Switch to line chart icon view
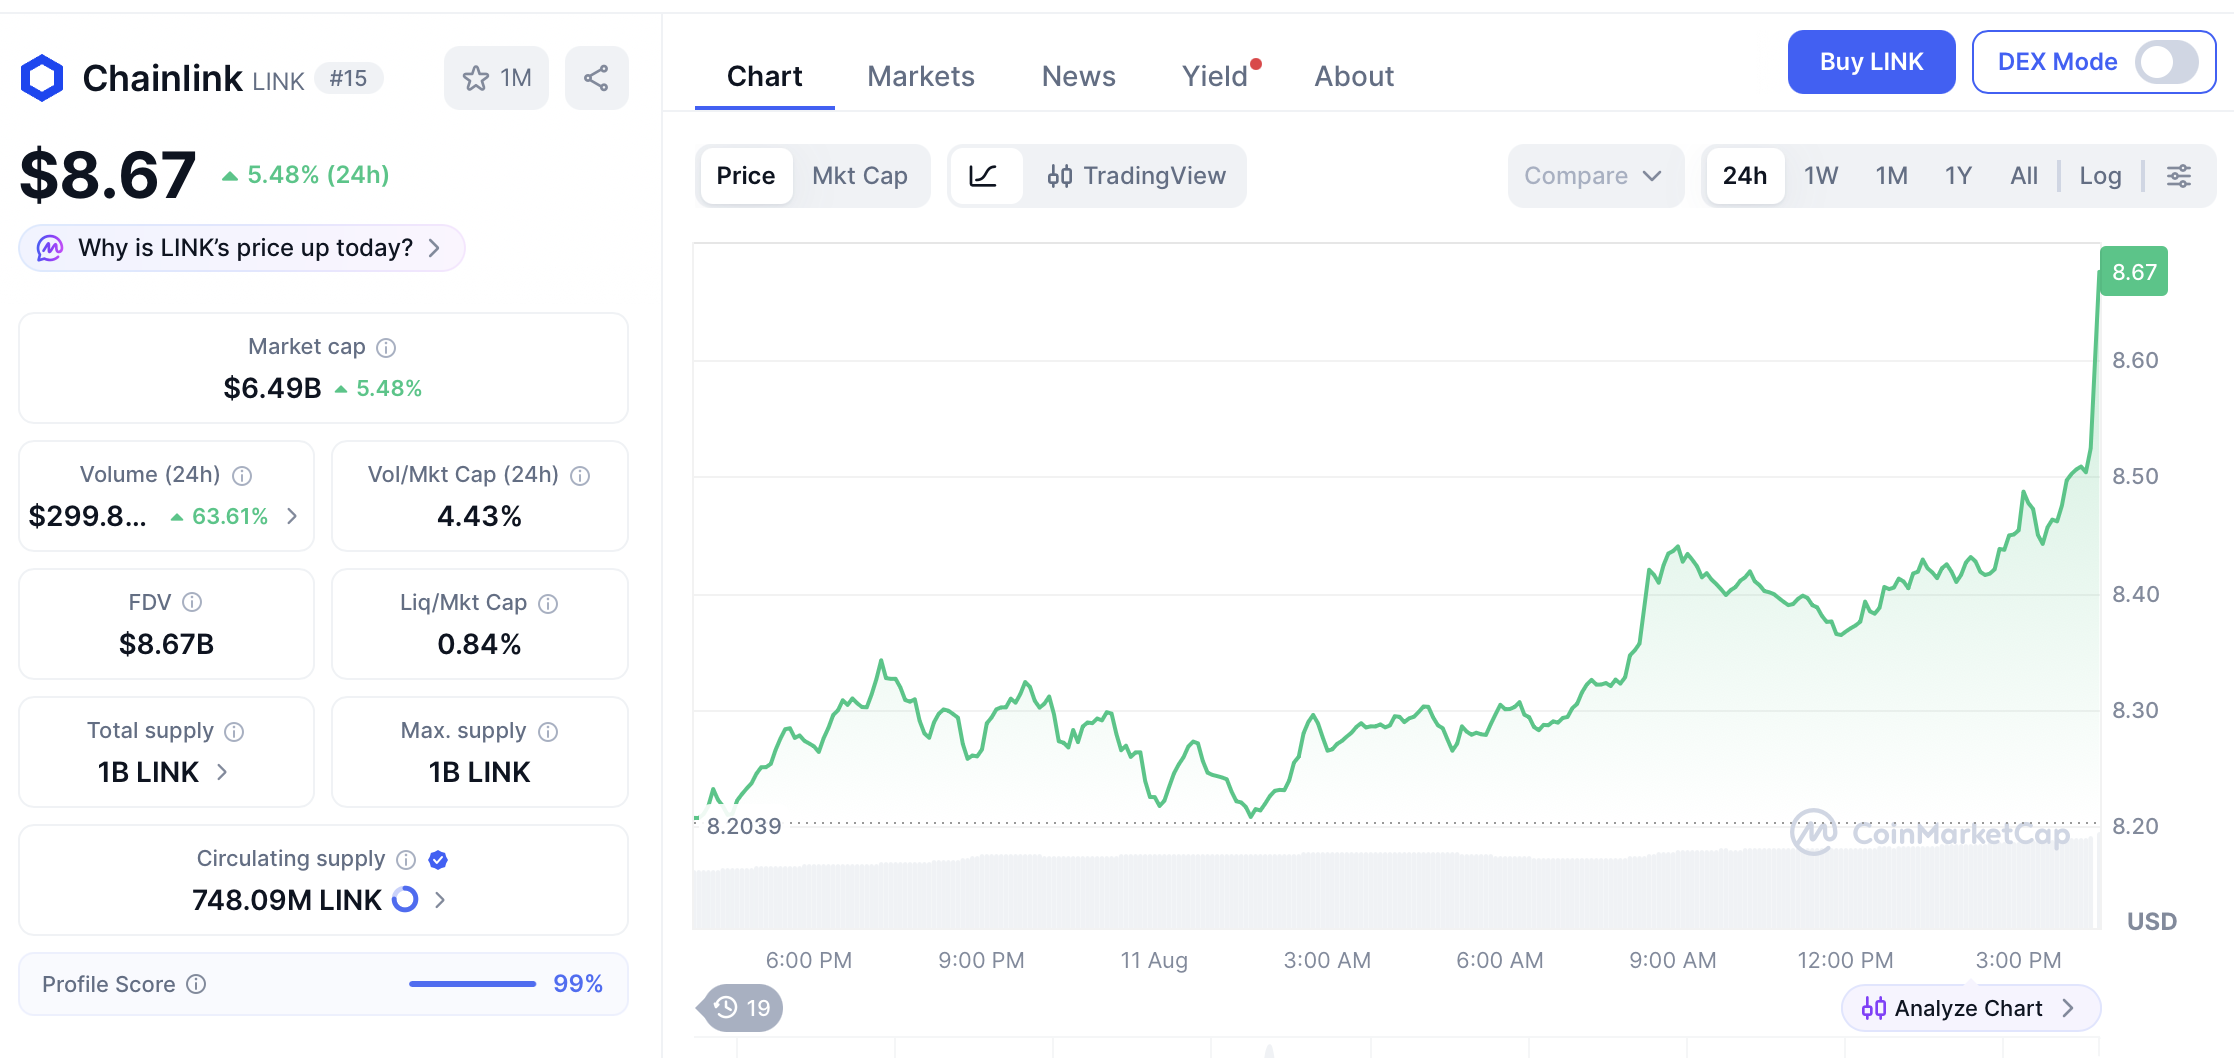This screenshot has width=2234, height=1058. (984, 176)
